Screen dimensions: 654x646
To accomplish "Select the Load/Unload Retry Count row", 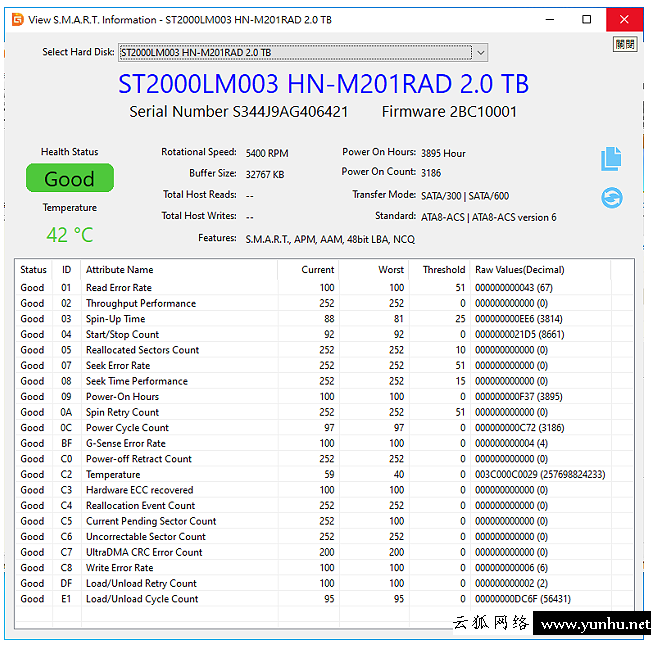I will tap(324, 583).
